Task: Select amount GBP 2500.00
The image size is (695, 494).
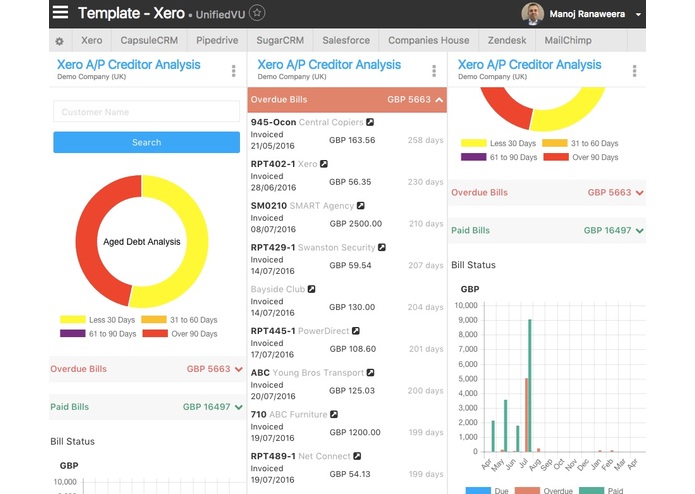Action: 355,224
